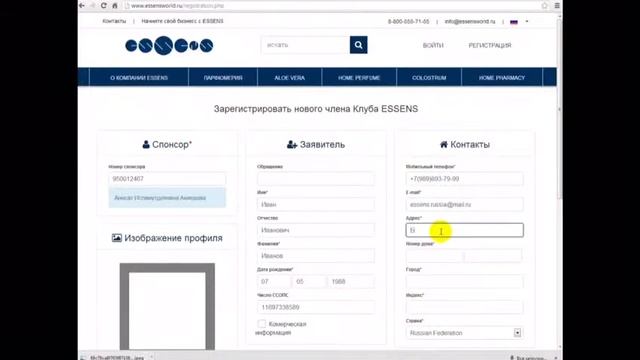
Task: Click ВОЙТИ to log in
Action: coord(433,45)
